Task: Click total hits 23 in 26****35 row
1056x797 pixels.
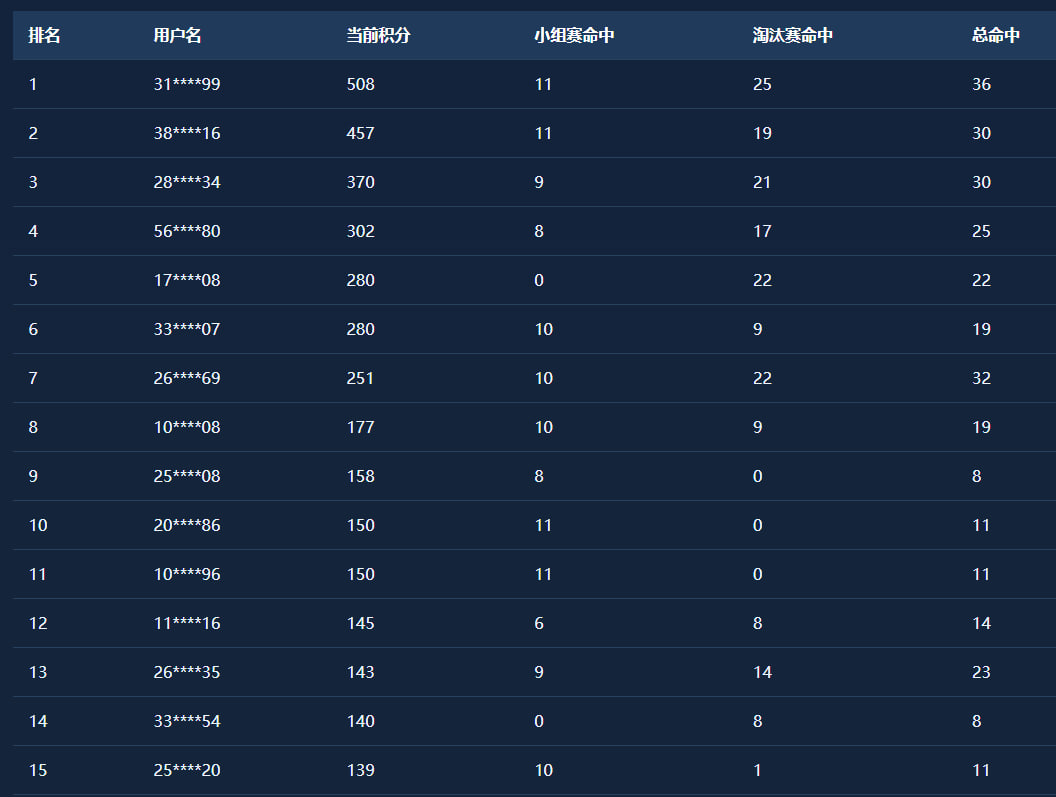Action: click(981, 672)
